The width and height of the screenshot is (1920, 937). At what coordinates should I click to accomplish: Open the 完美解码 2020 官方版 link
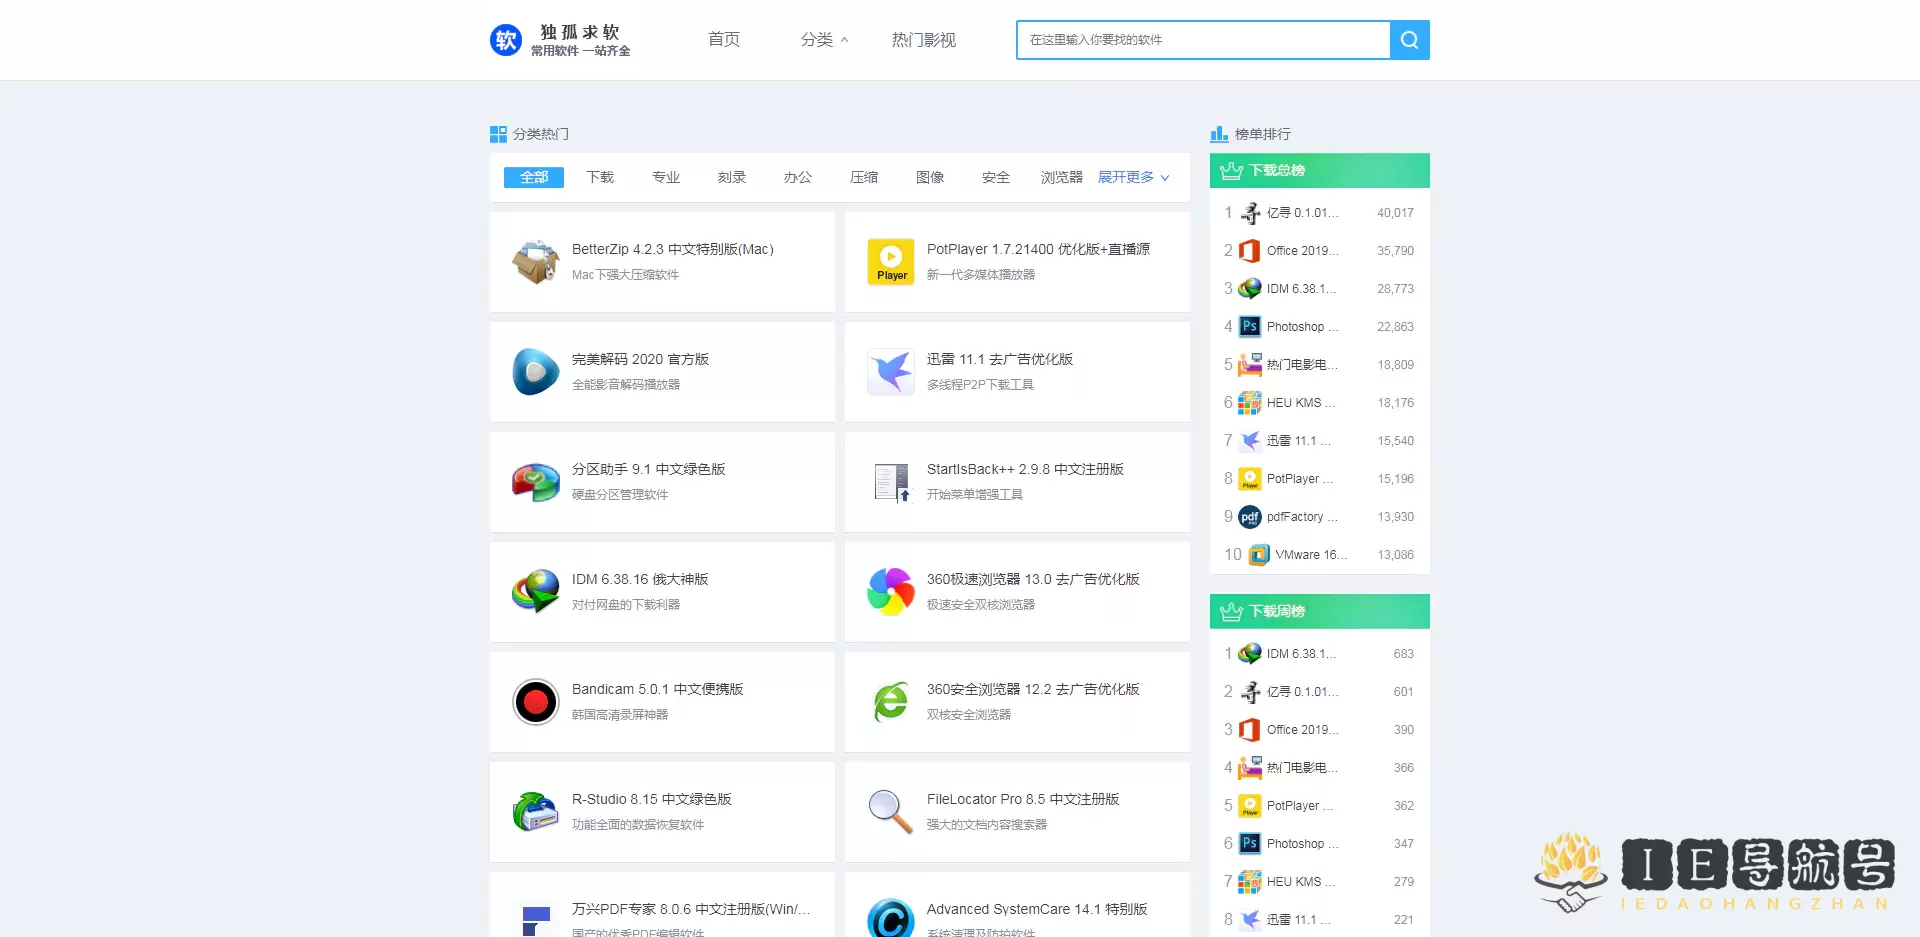point(640,359)
